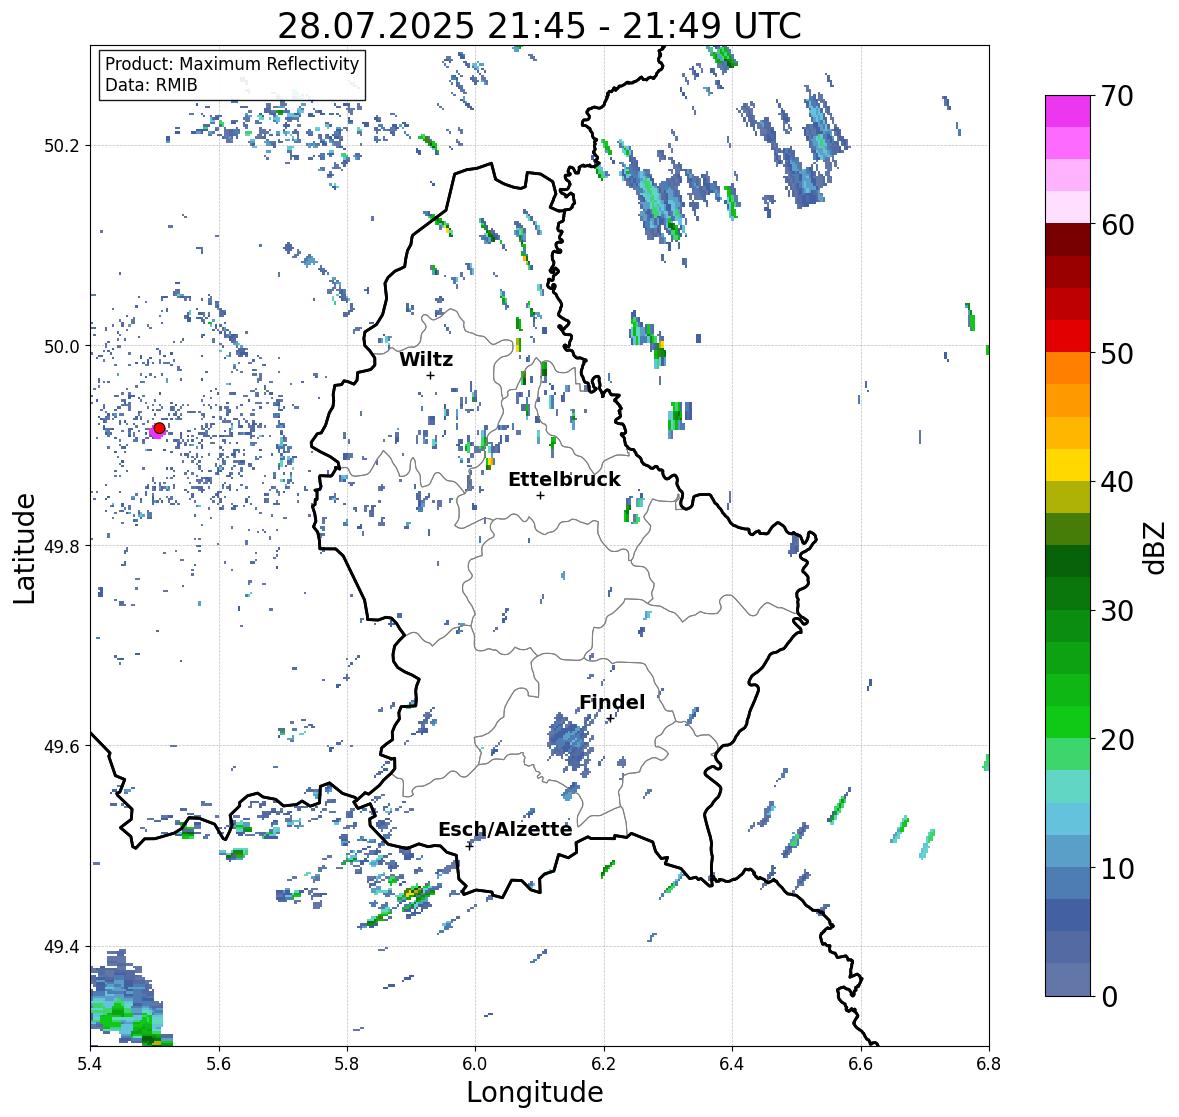Click the 5.8 longitude tick label
This screenshot has height=1117, width=1179.
tap(347, 1064)
